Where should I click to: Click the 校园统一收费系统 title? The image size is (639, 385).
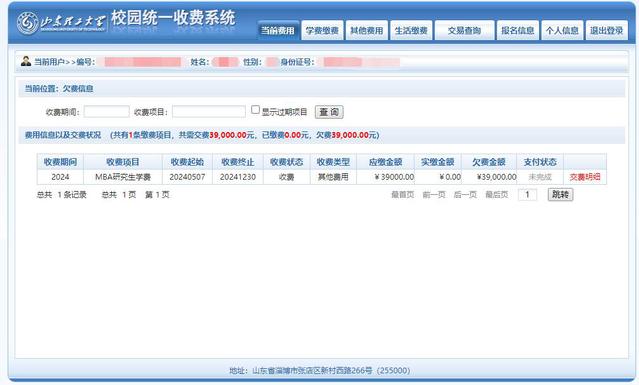[x=173, y=18]
